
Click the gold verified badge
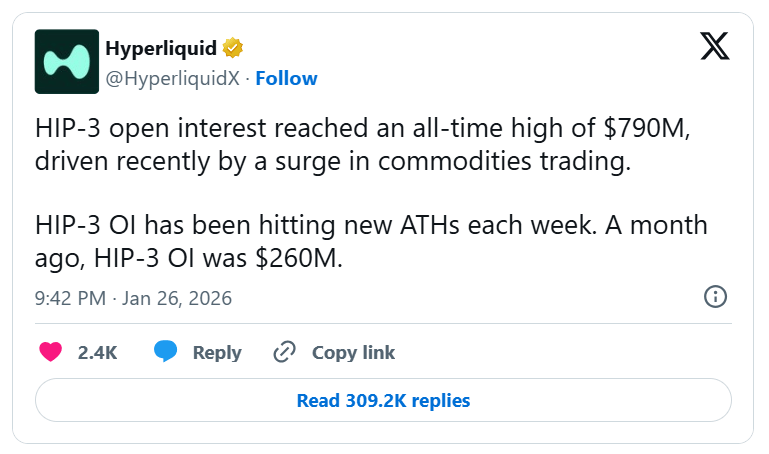(235, 48)
